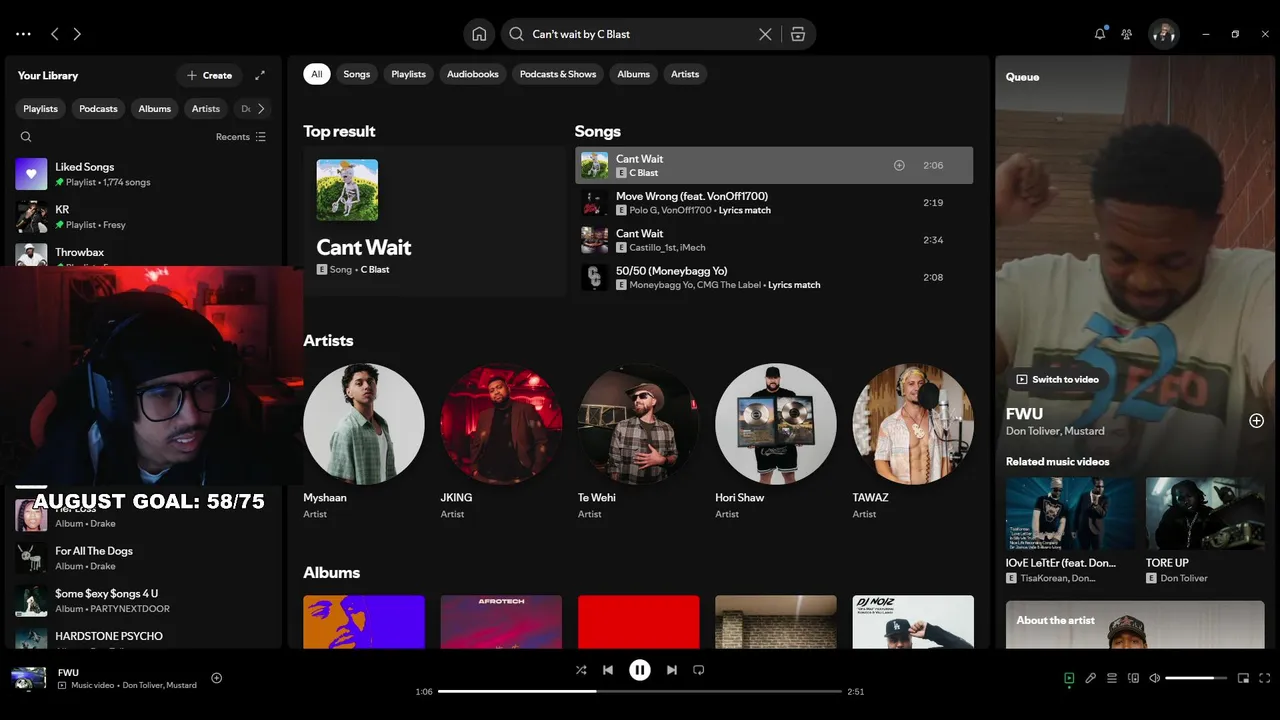Toggle Now Playing view
This screenshot has width=1280, height=720.
coord(1069,678)
